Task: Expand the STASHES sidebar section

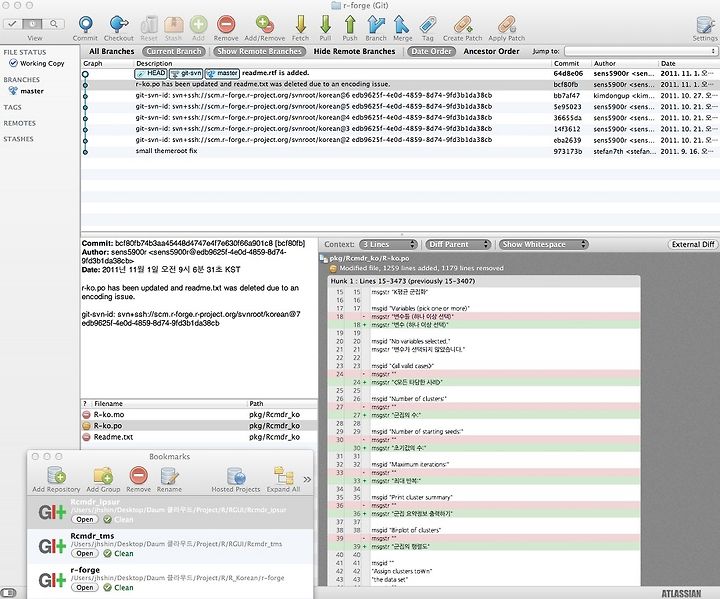Action: click(18, 139)
